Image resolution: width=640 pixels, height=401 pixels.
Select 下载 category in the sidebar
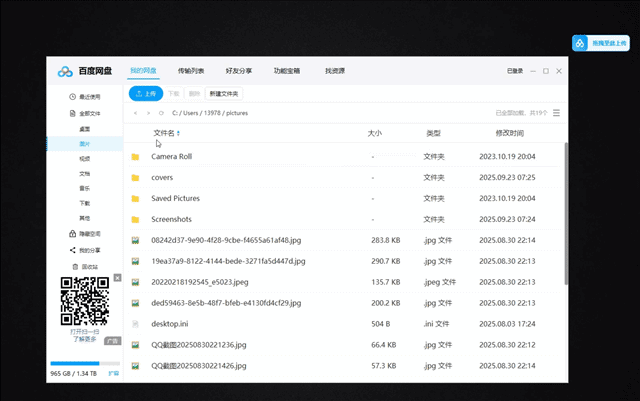coord(84,203)
